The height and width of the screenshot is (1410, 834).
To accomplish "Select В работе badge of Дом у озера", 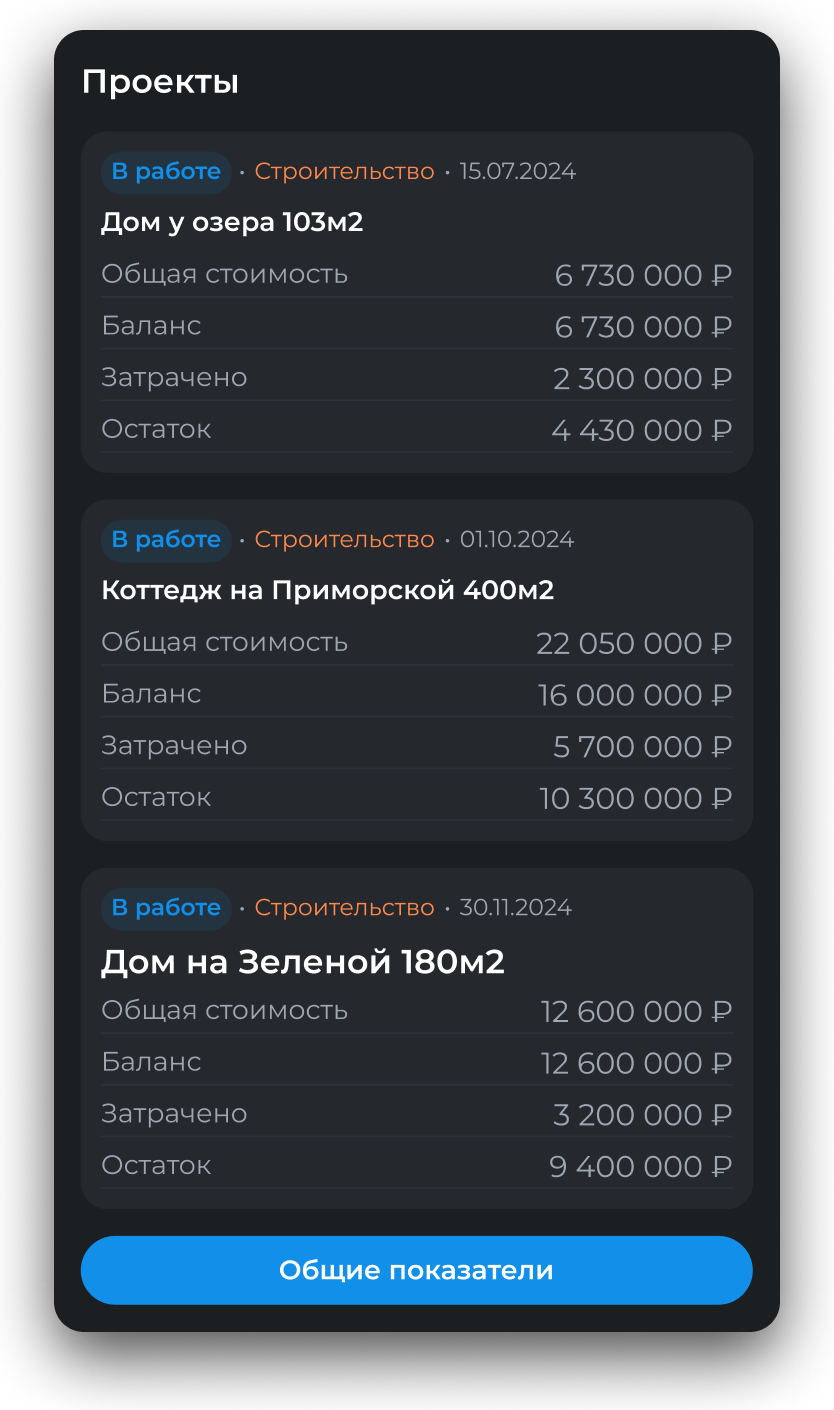I will (x=166, y=172).
